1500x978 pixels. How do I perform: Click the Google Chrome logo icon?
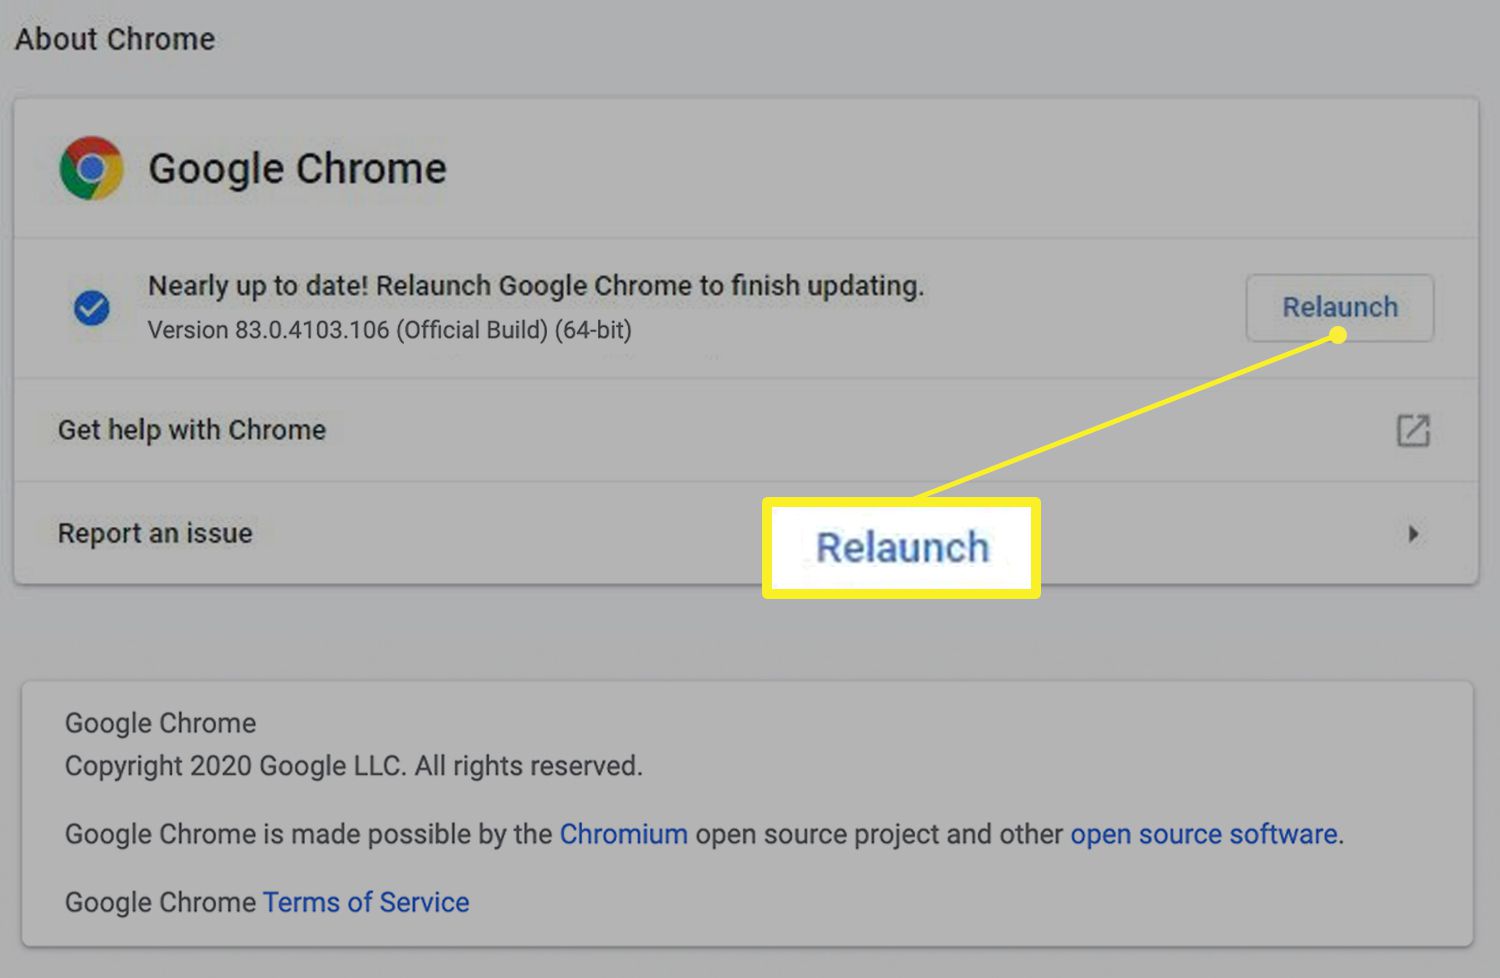[x=91, y=168]
